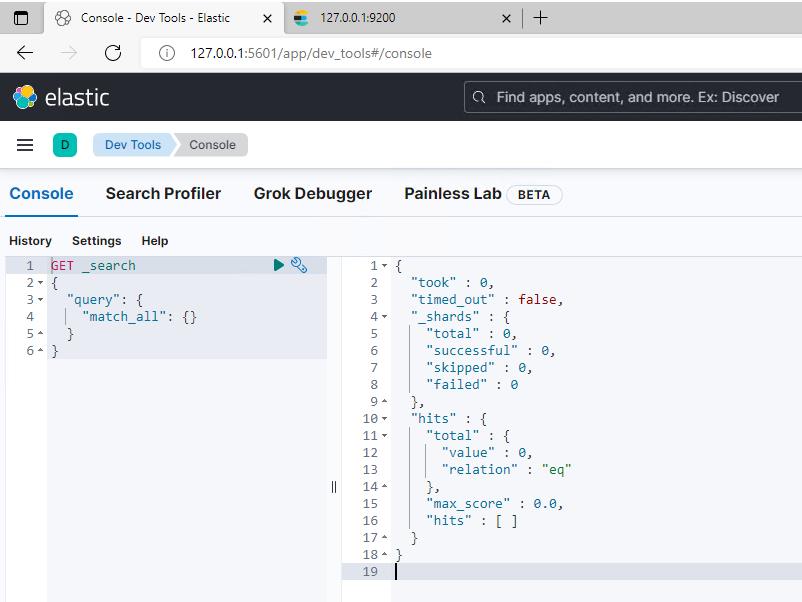Click the "relation" : "eq" line
This screenshot has height=602, width=802.
(x=506, y=469)
